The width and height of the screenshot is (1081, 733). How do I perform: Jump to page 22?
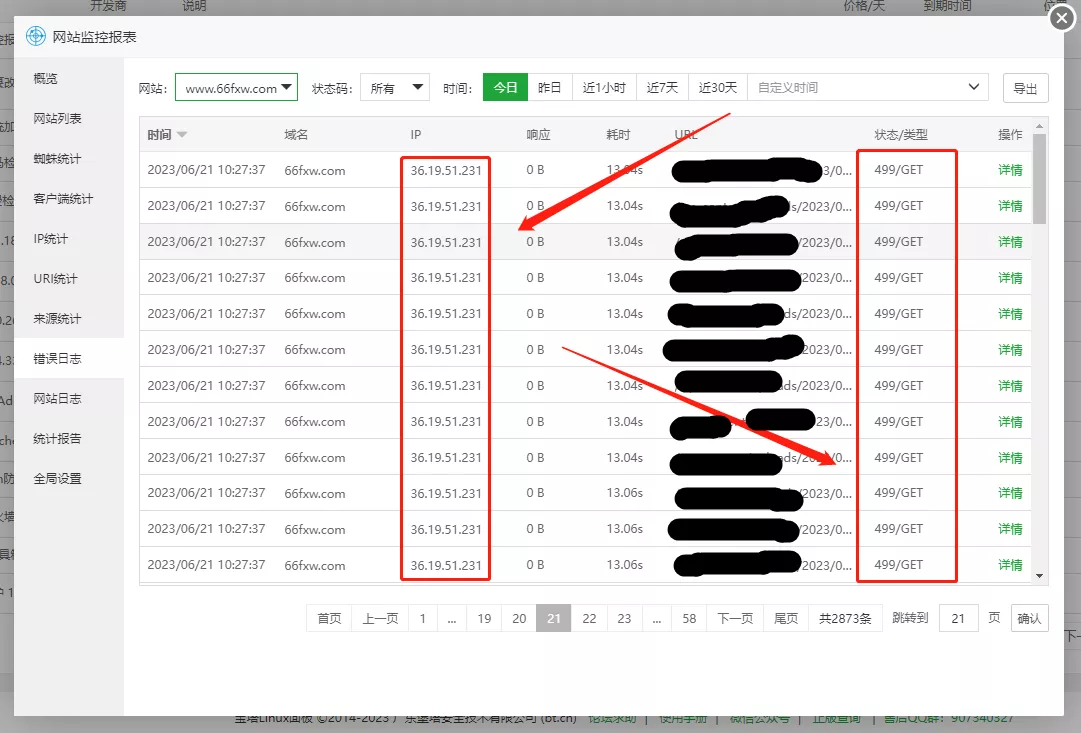pyautogui.click(x=589, y=619)
